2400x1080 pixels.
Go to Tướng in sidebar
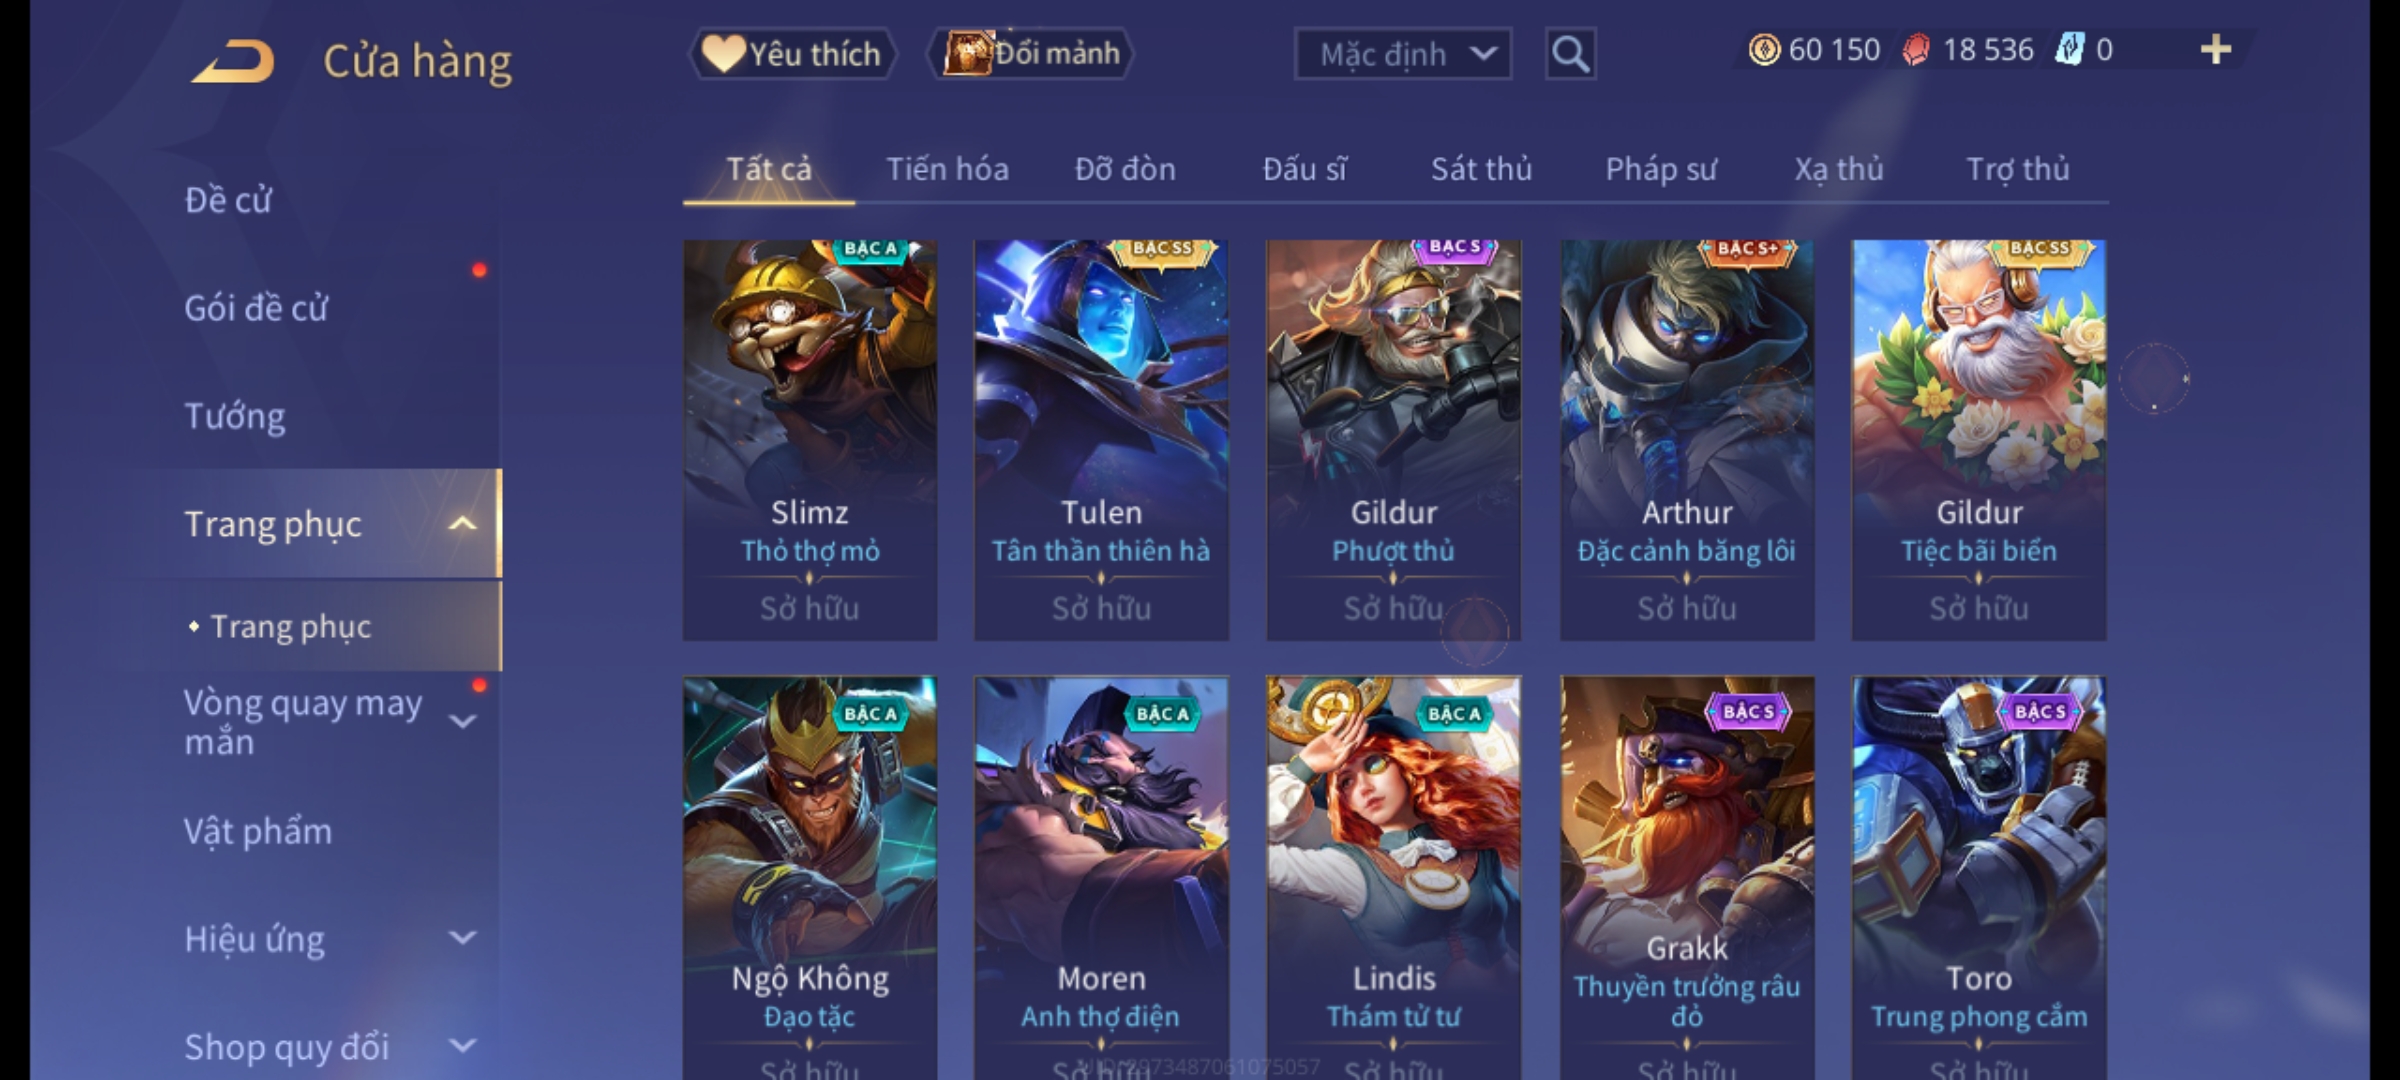pyautogui.click(x=235, y=416)
